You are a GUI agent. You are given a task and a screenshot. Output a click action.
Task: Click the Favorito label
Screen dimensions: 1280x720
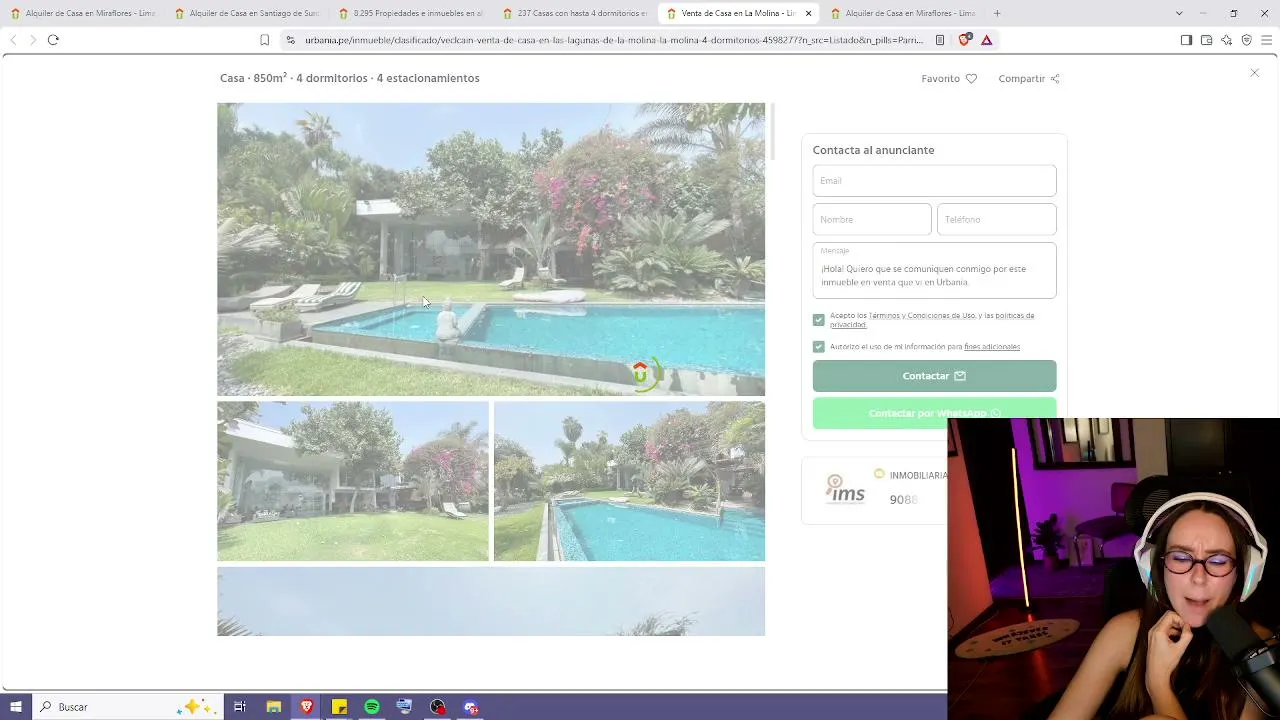coord(940,79)
